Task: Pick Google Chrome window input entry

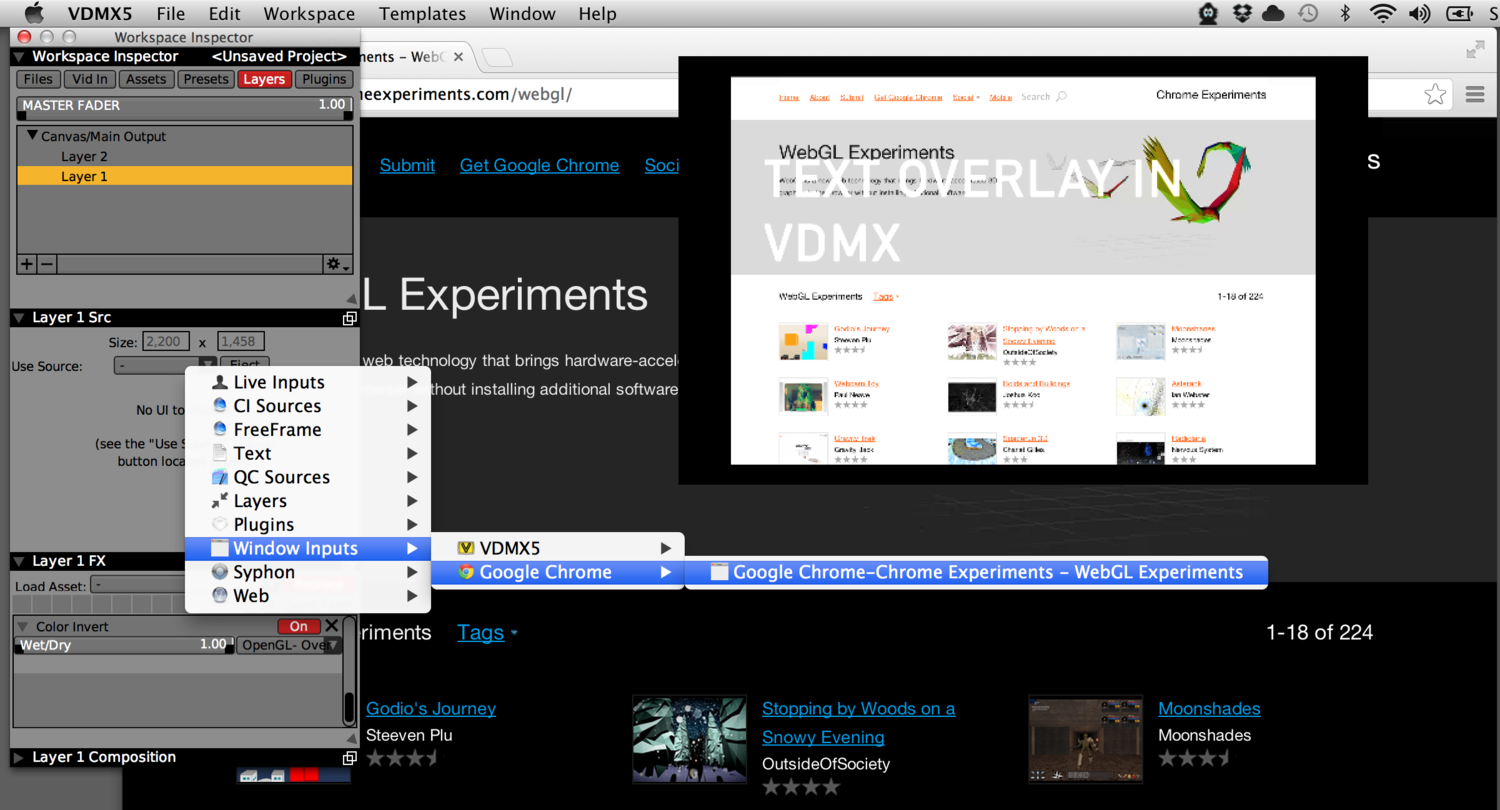Action: point(558,572)
